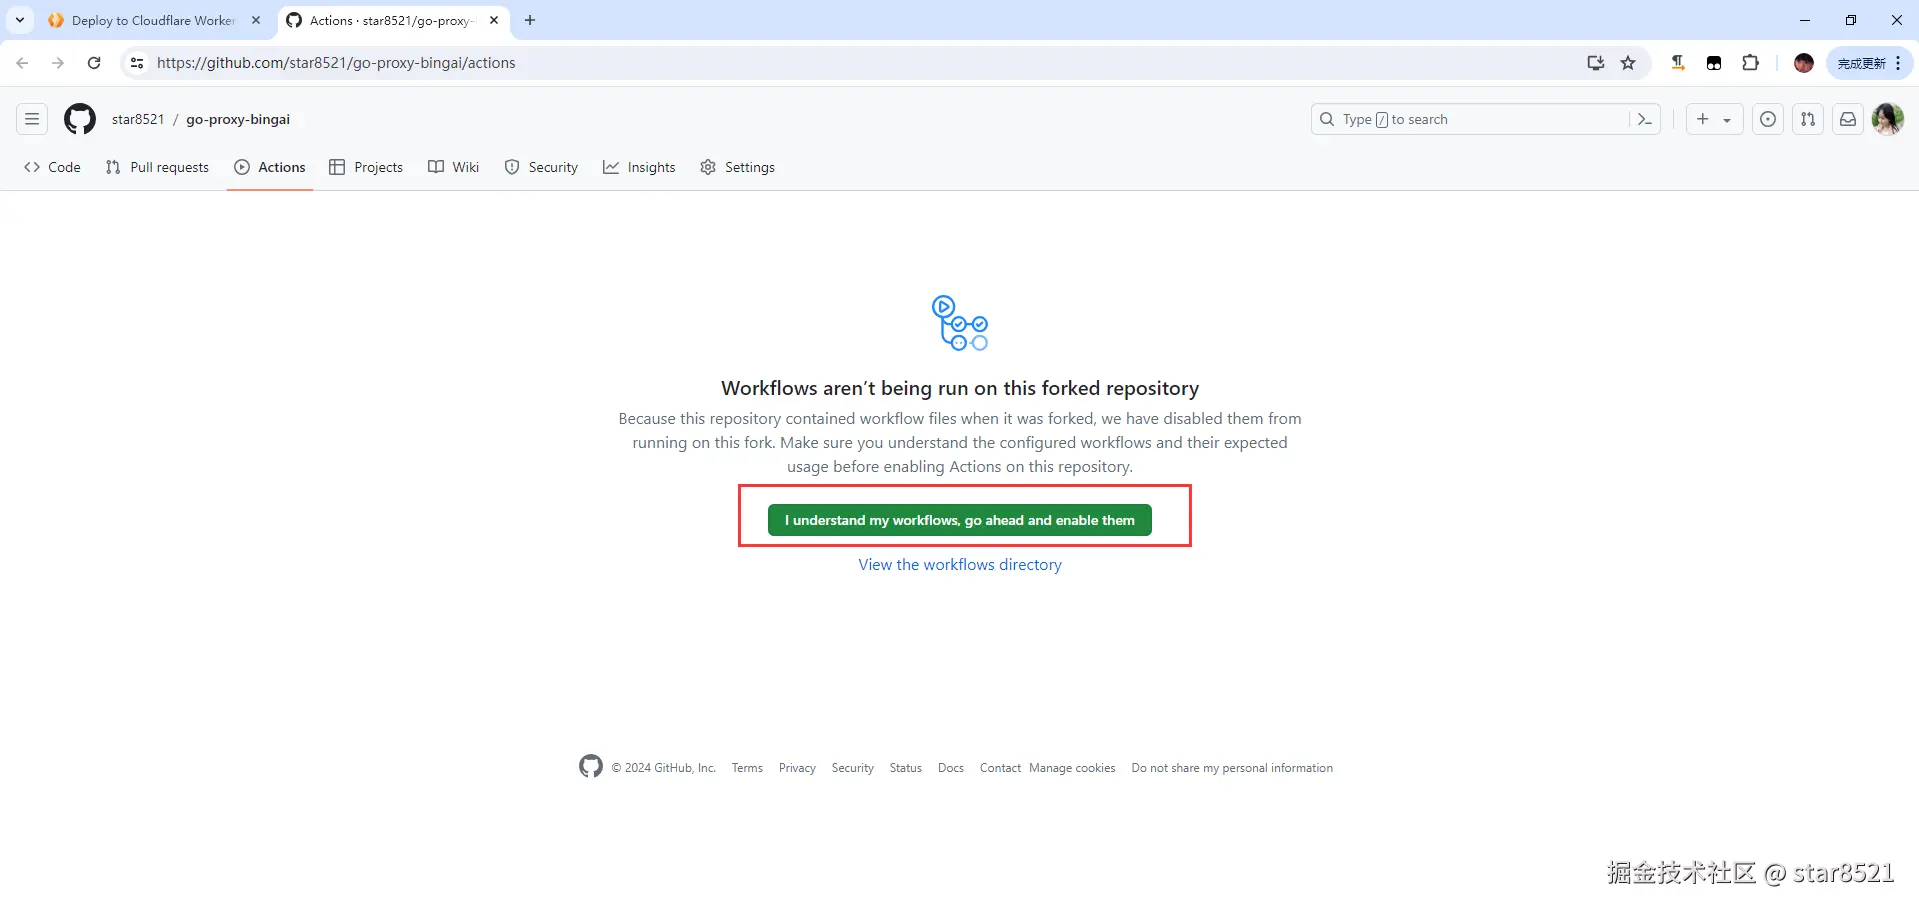Open the GitHub hamburger navigation menu

[x=32, y=119]
